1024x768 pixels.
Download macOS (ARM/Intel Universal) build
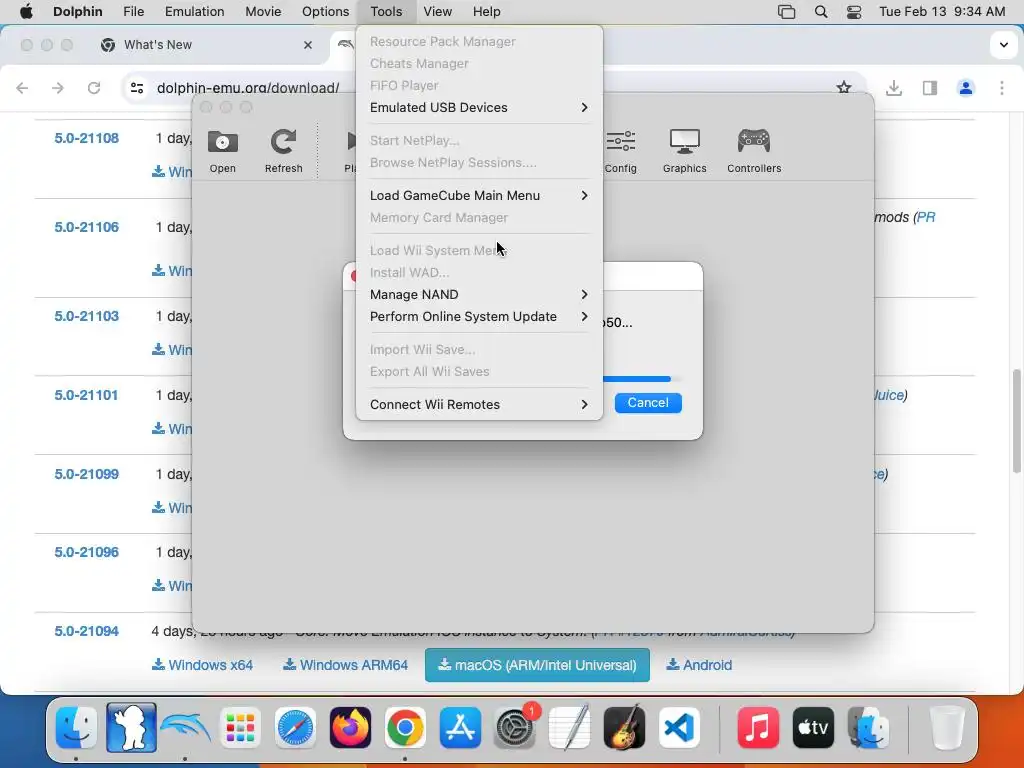[x=537, y=665]
